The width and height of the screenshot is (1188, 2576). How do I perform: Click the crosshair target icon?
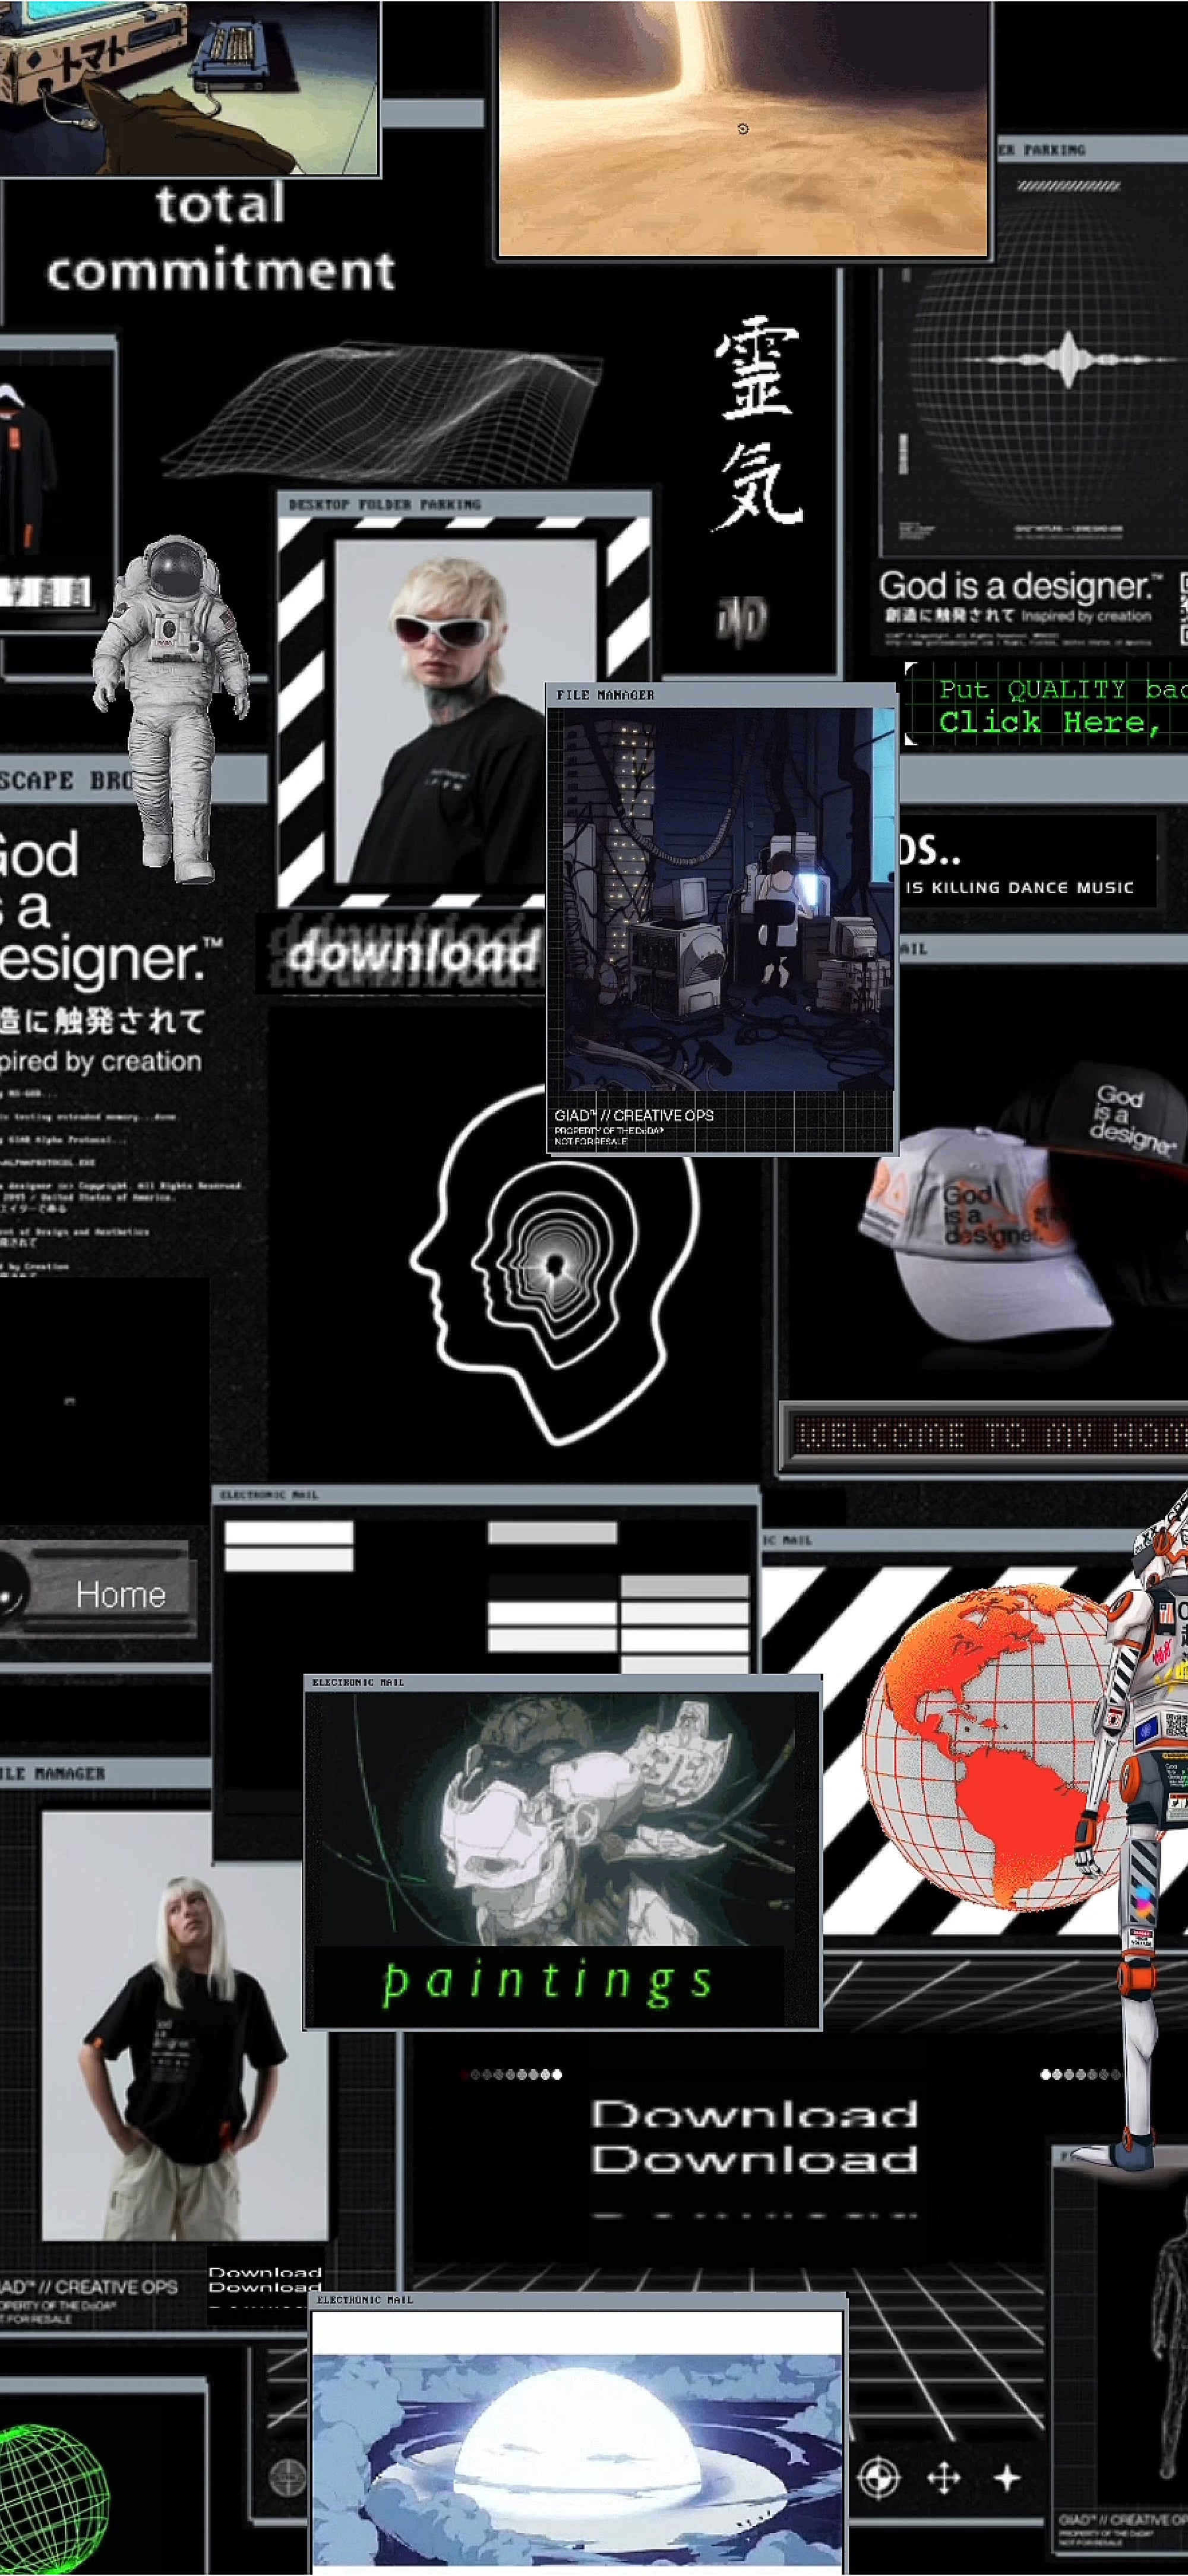[879, 2478]
